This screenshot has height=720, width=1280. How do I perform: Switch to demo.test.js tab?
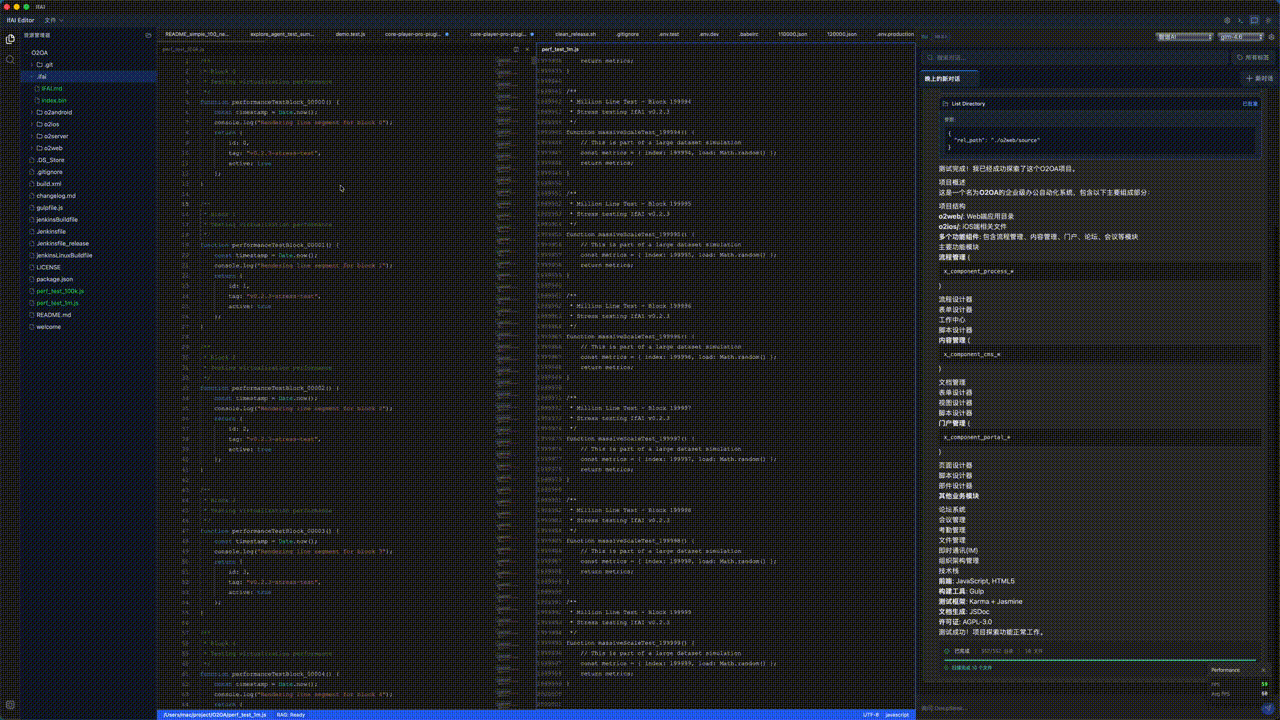350,34
